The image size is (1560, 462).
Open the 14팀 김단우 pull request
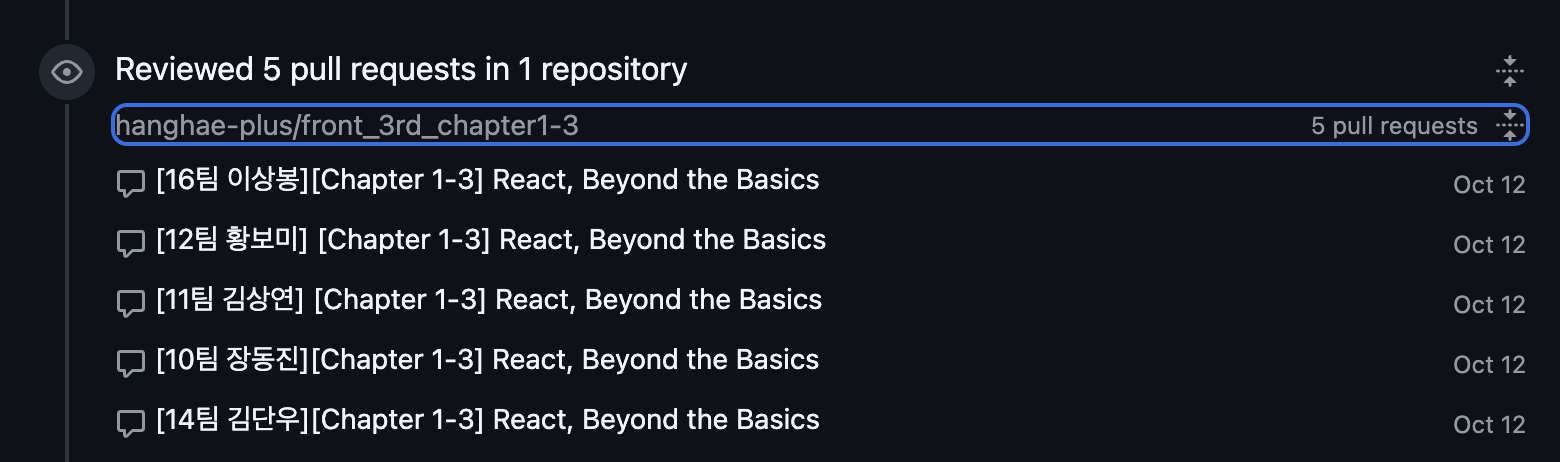pos(488,420)
